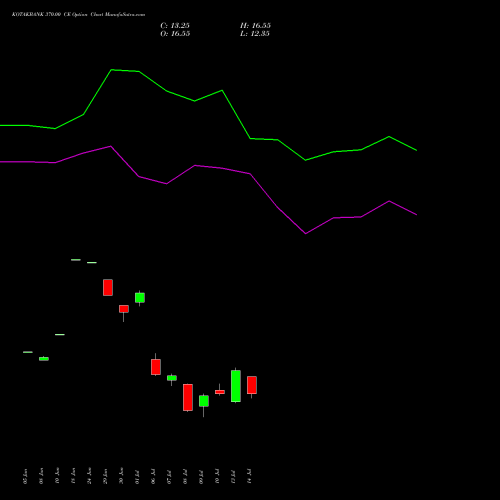Click the 09 Jul date label

click(x=202, y=477)
